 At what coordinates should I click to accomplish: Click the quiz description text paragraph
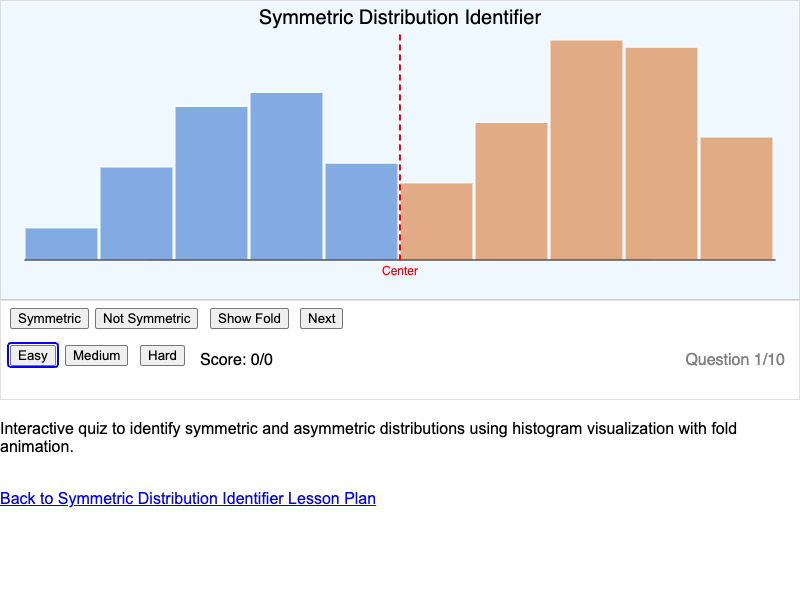[x=369, y=437]
